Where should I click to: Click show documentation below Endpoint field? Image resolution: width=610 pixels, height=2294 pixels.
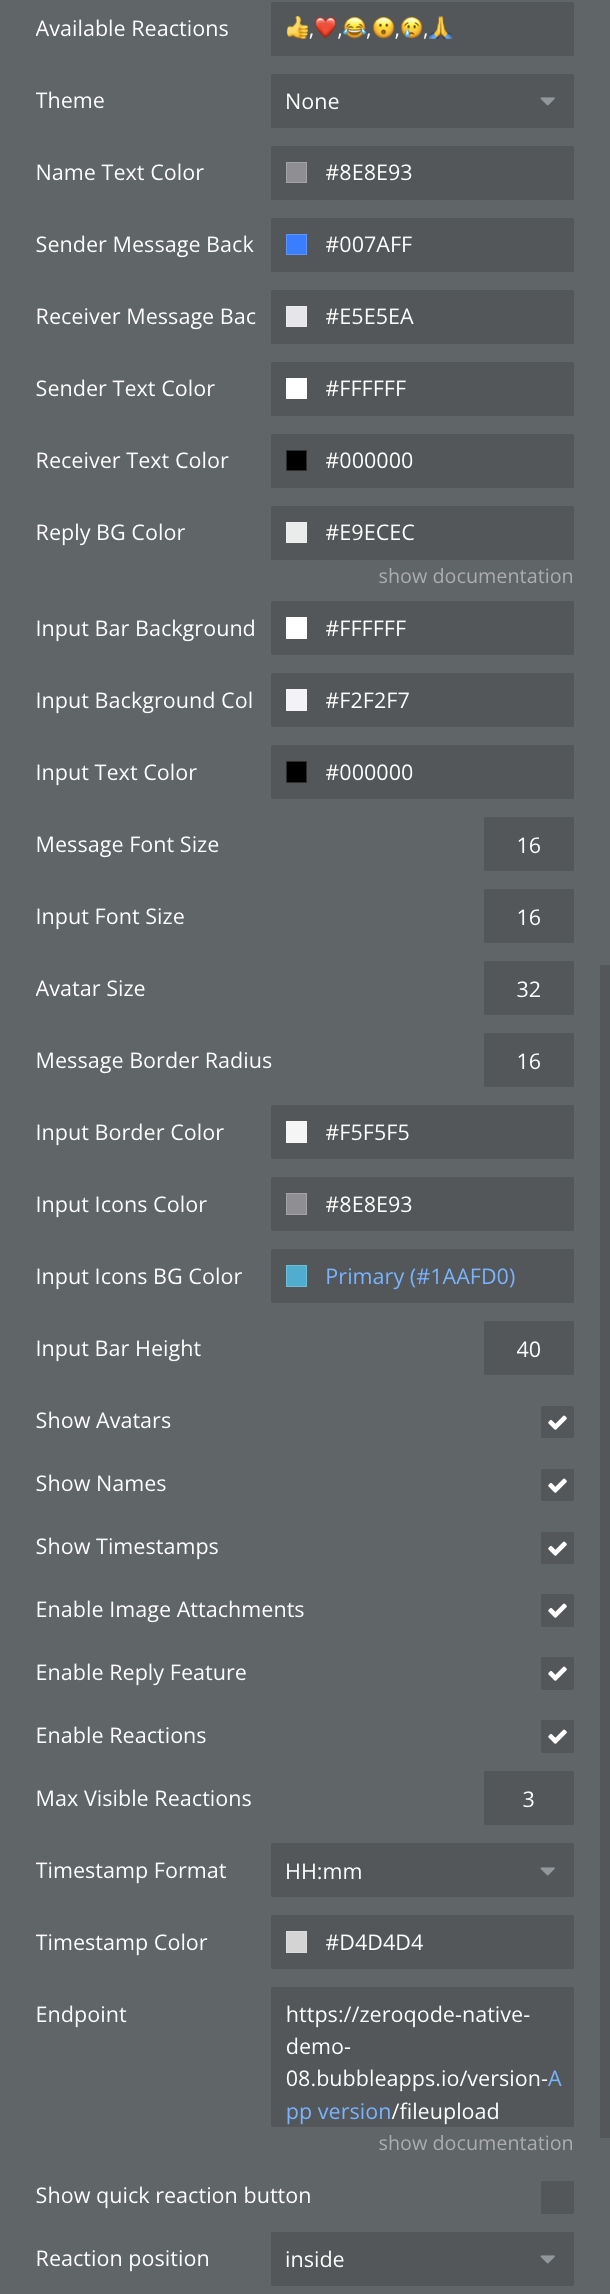[x=475, y=2144]
